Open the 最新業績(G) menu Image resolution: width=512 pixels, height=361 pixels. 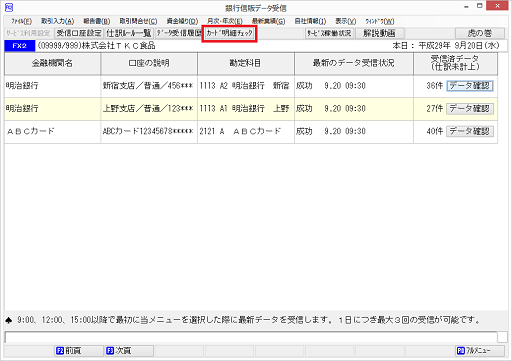coord(268,21)
